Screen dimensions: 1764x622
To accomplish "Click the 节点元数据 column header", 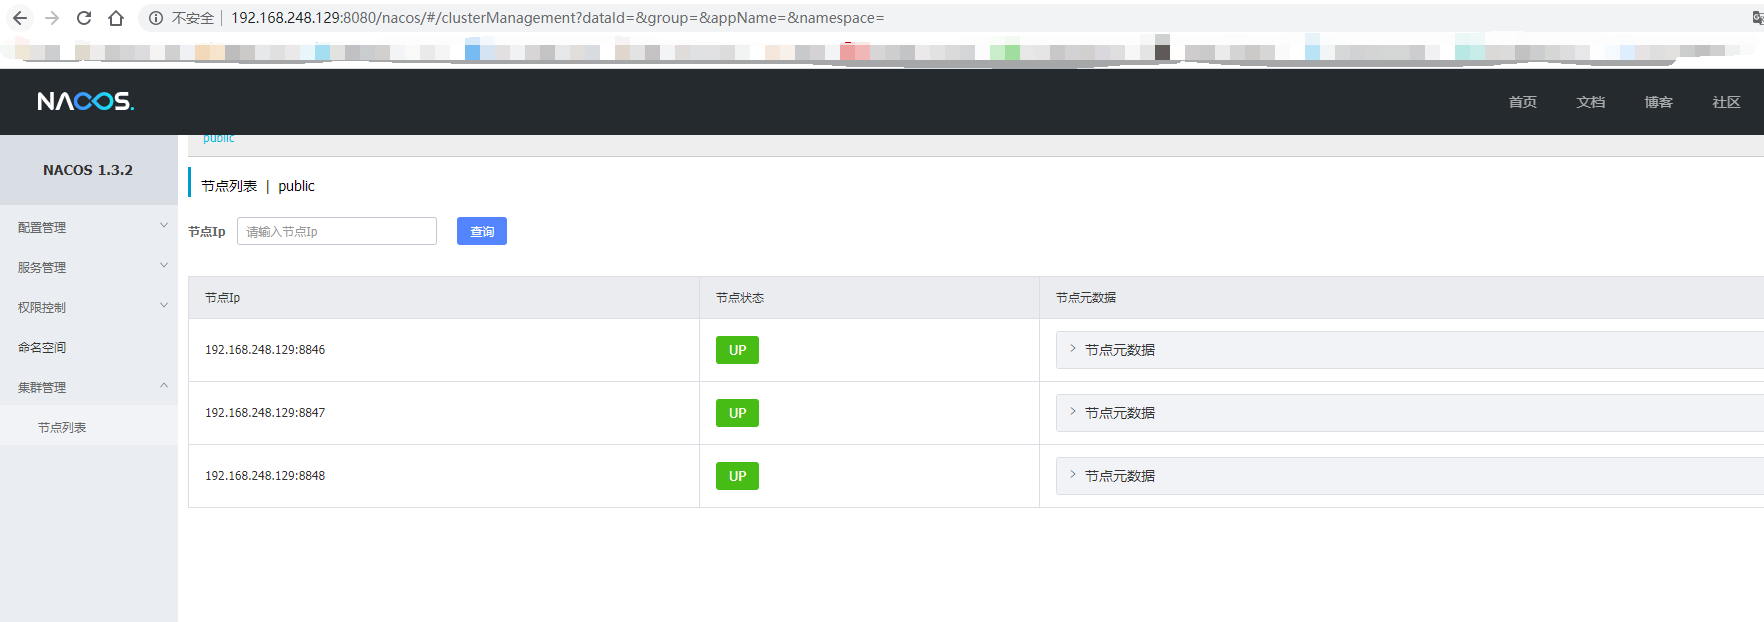I will point(1086,298).
